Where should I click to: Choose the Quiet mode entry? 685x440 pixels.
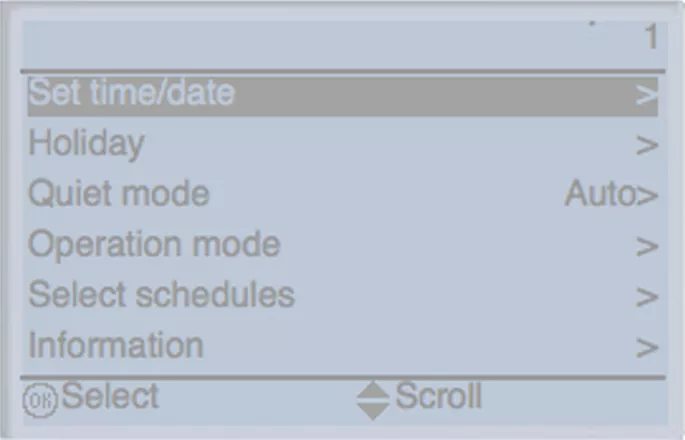pos(119,194)
